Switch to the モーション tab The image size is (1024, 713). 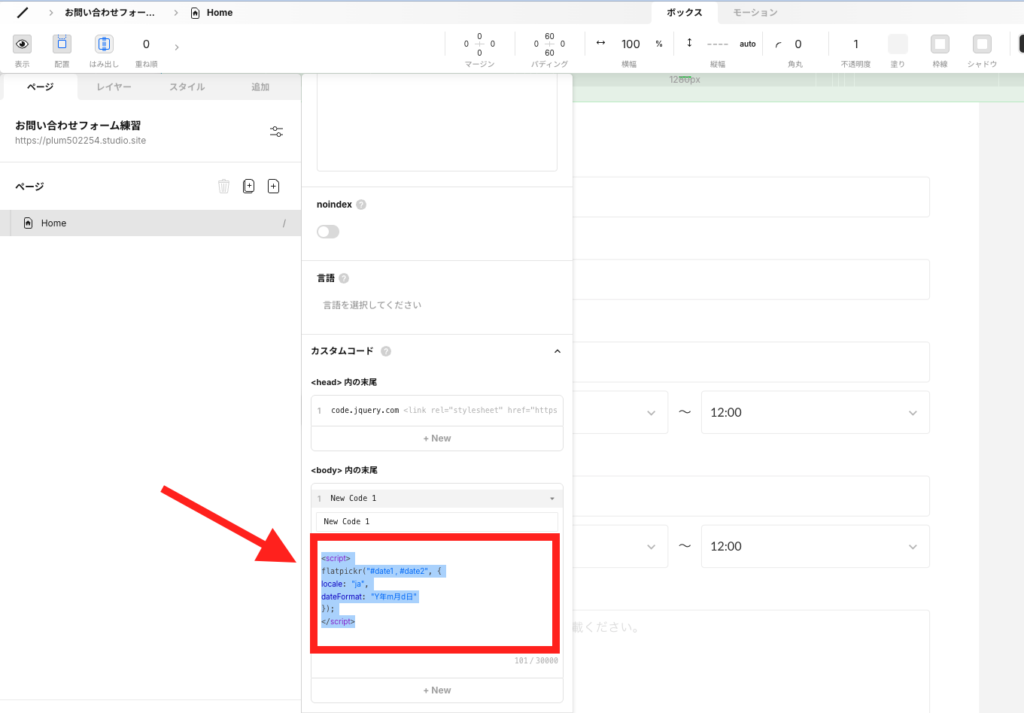(755, 12)
